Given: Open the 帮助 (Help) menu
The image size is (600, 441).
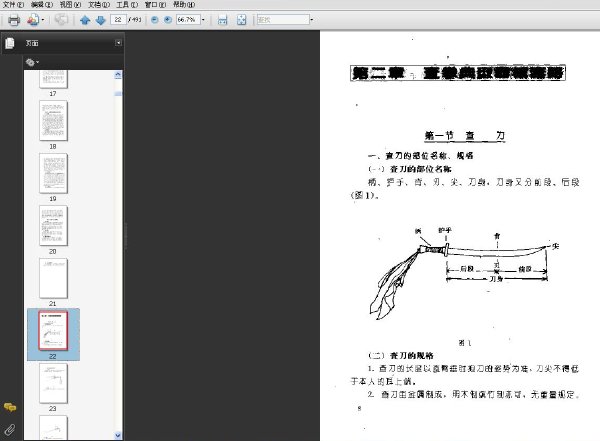Looking at the screenshot, I should pos(184,5).
